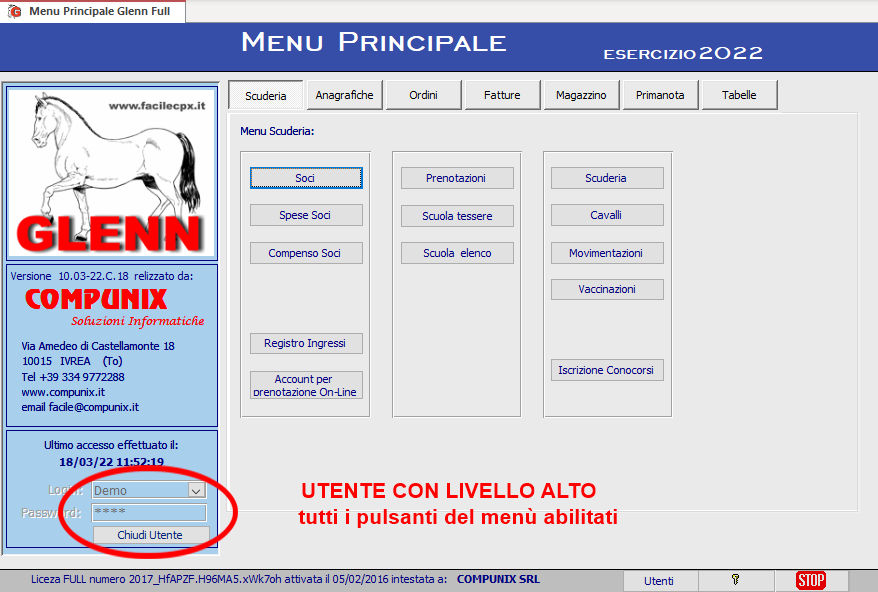Click the 18/03/22 11:52:19 last access timestamp
878x592 pixels.
click(x=111, y=462)
